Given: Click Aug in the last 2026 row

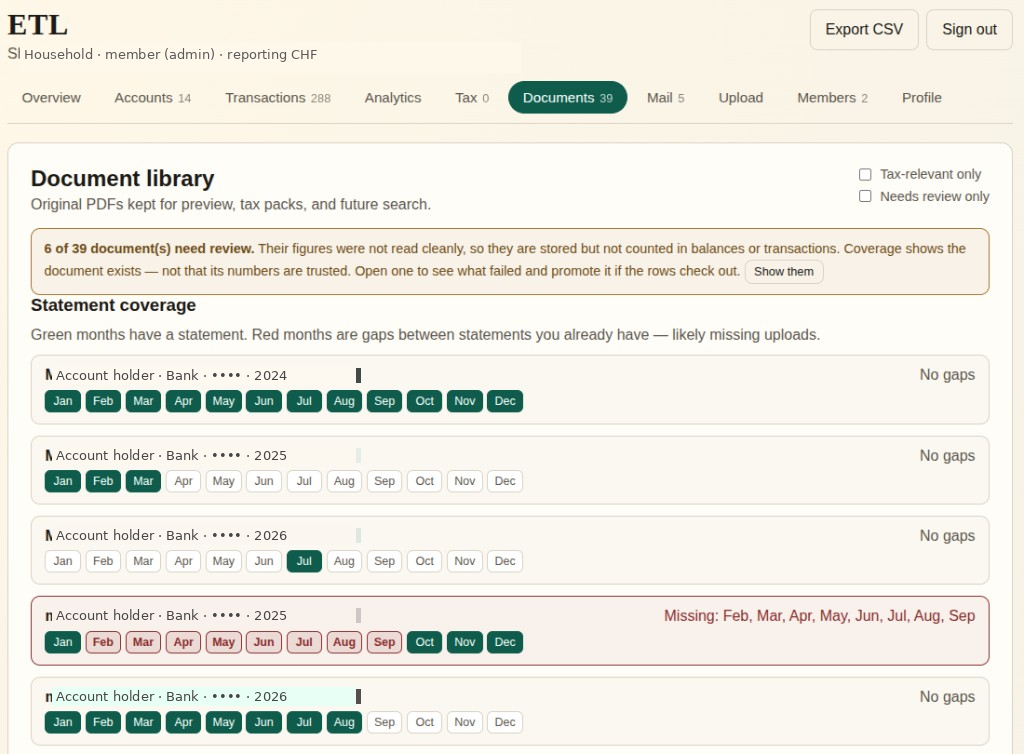Looking at the screenshot, I should pyautogui.click(x=344, y=722).
